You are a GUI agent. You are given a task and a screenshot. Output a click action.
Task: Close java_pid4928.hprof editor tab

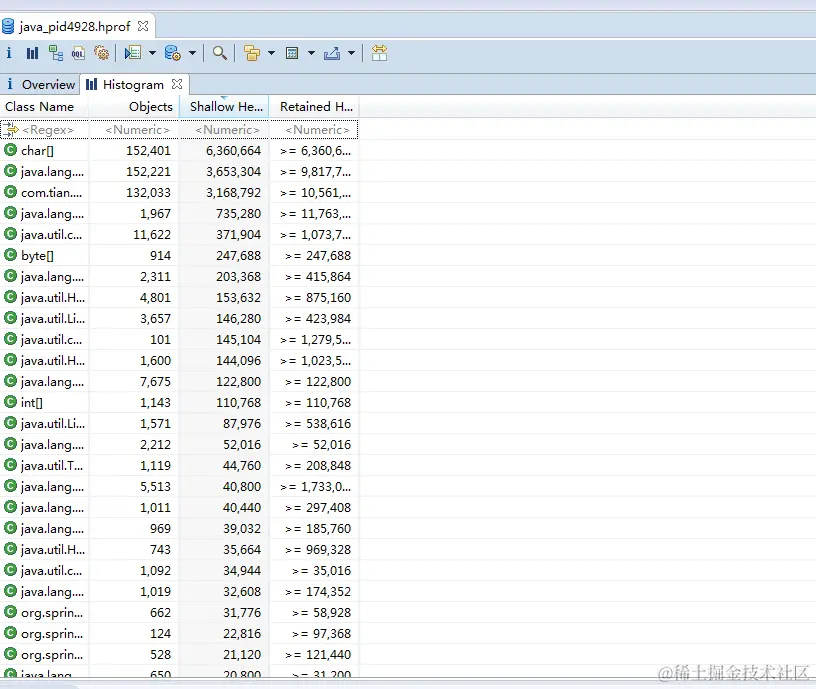[x=143, y=25]
